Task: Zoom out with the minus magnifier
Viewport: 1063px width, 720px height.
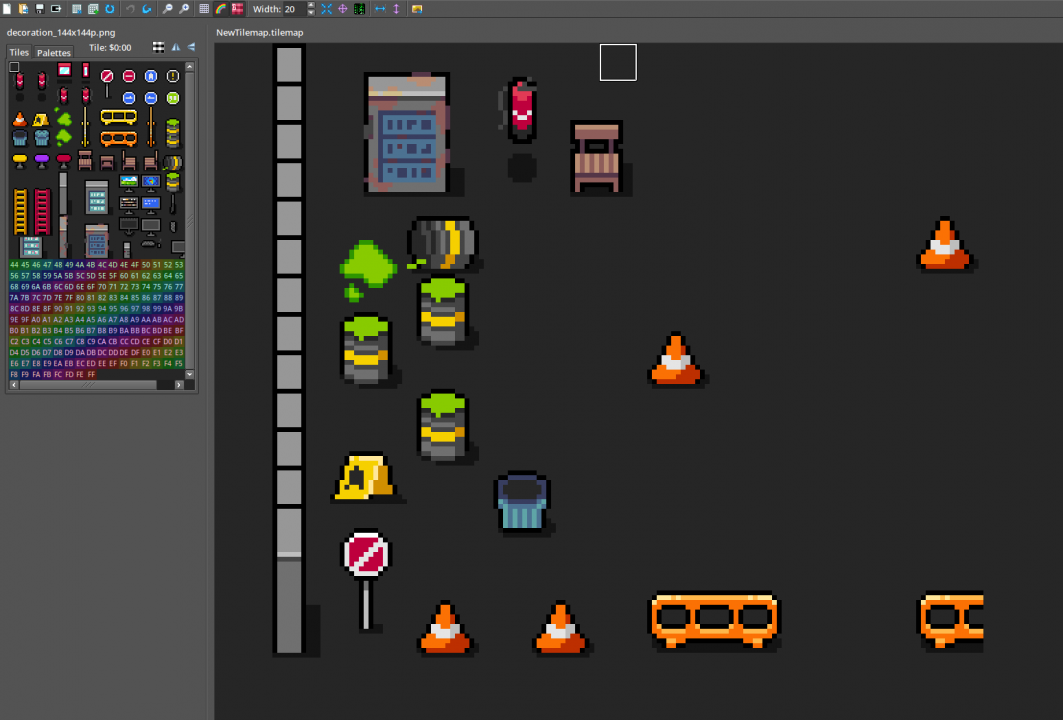Action: (167, 9)
